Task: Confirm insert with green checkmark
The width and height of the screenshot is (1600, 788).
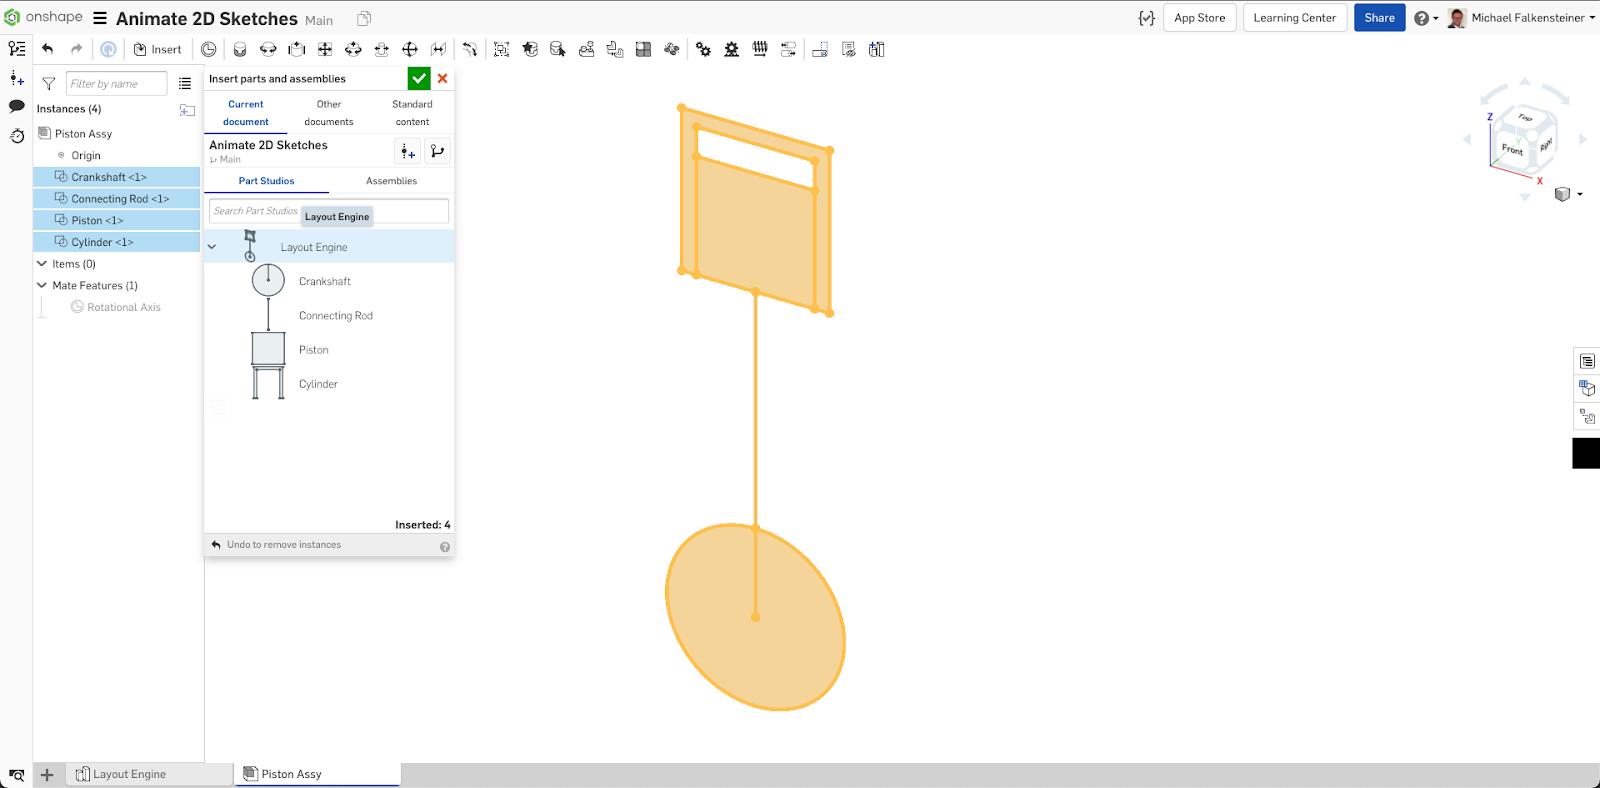Action: click(x=418, y=79)
